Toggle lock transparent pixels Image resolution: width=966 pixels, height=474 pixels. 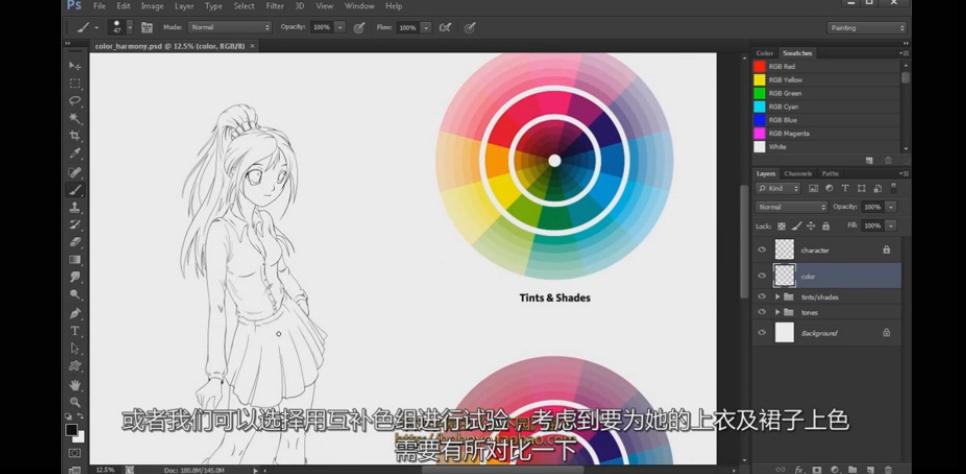[782, 226]
